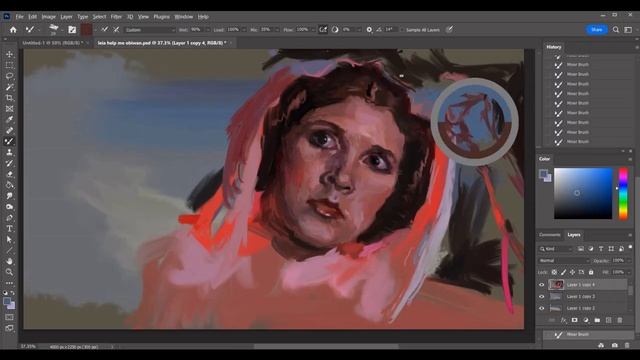Click the hue slider in Color panel

tap(623, 193)
